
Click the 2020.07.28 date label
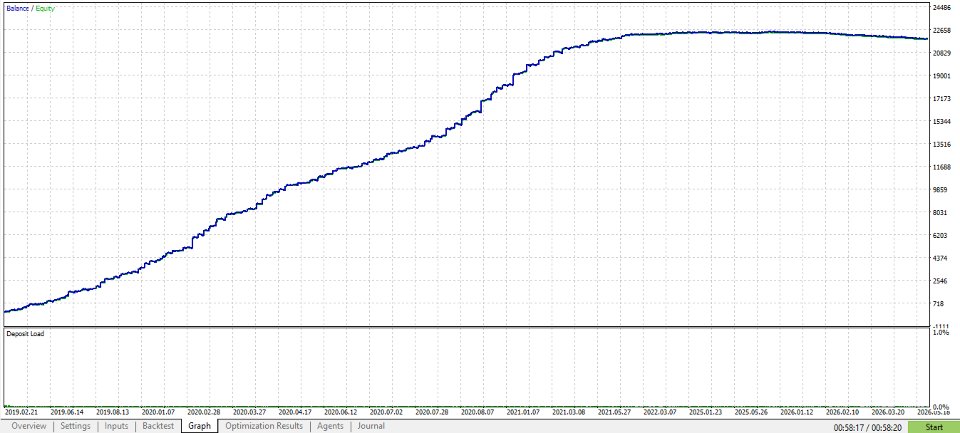[x=433, y=413]
